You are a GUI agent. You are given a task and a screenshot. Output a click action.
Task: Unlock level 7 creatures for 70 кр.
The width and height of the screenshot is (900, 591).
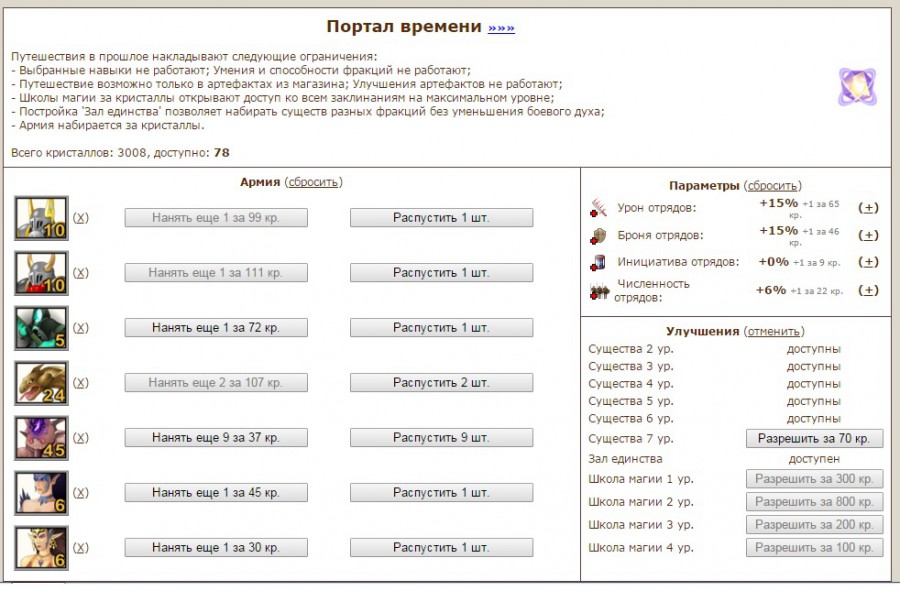coord(814,438)
